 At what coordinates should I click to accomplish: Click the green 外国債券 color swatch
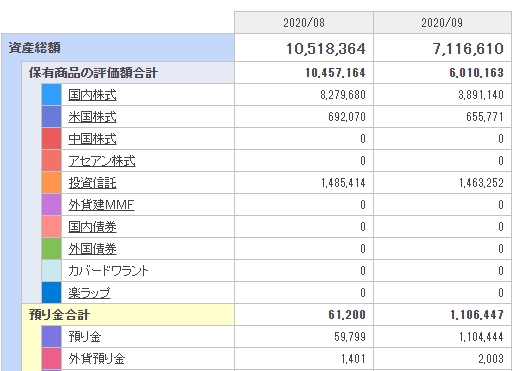52,249
